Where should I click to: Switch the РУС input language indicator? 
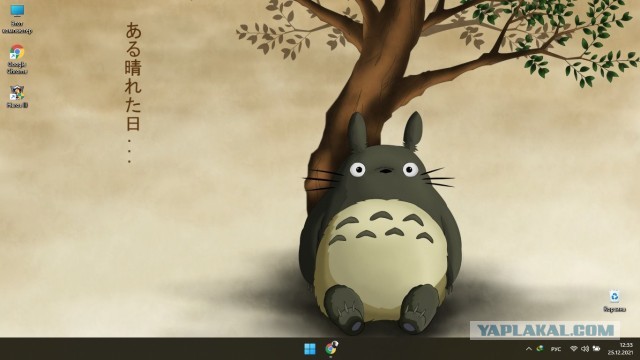556,349
